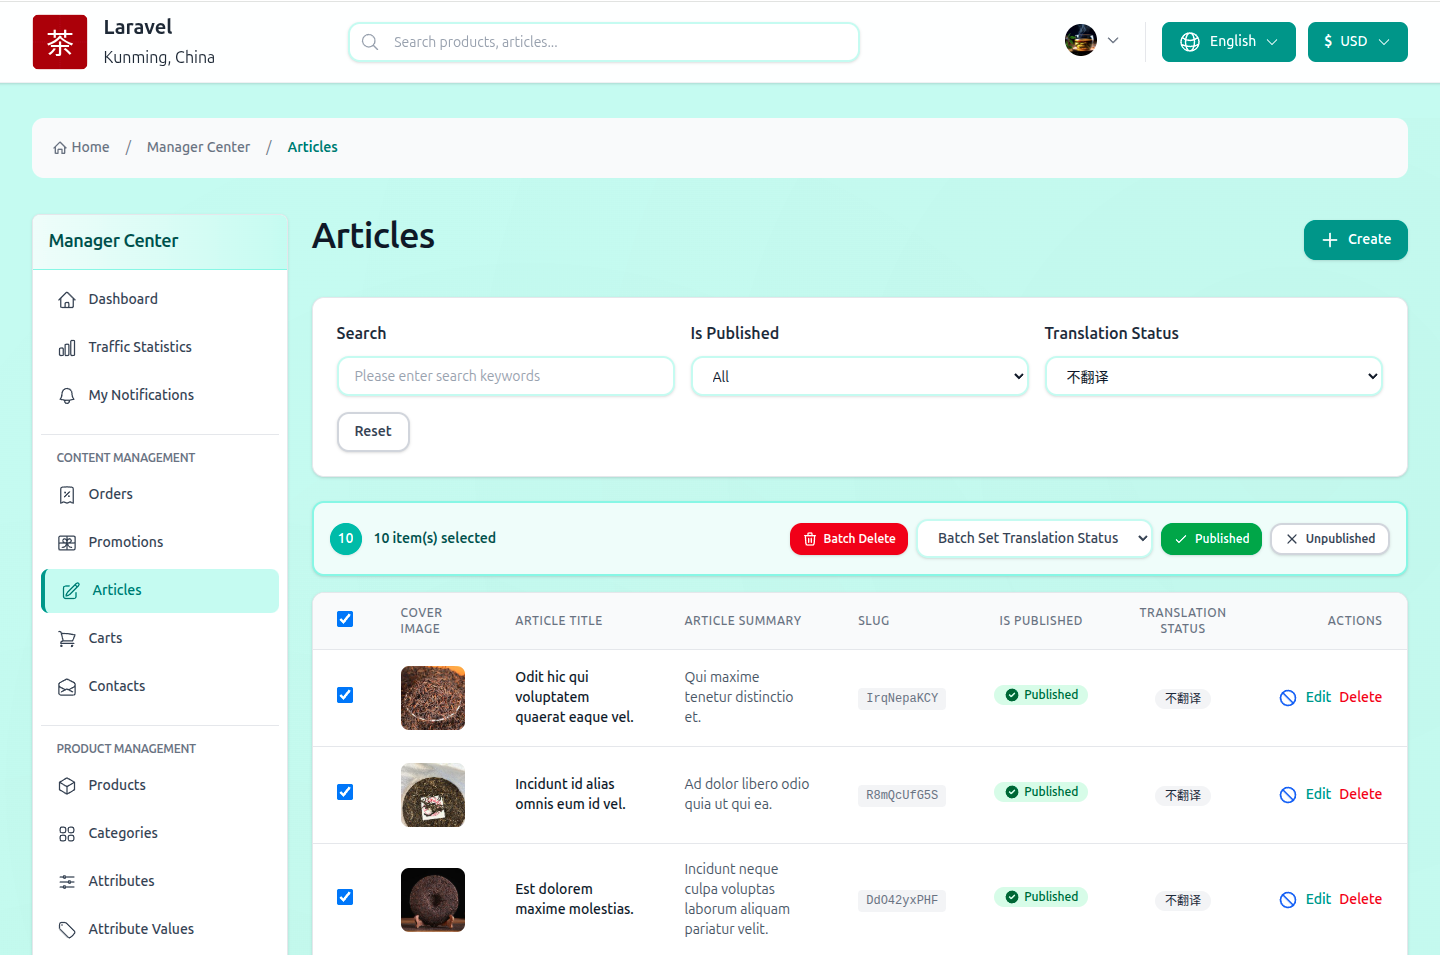
Task: Click the red Batch Delete button
Action: click(849, 539)
